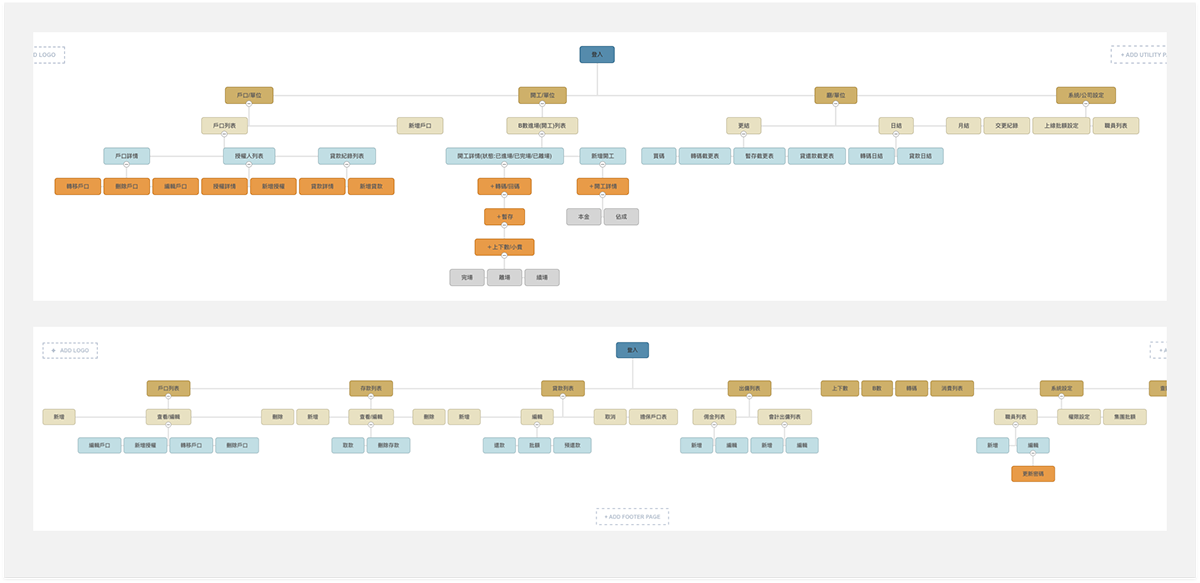Select the grey 本金 node

point(584,217)
